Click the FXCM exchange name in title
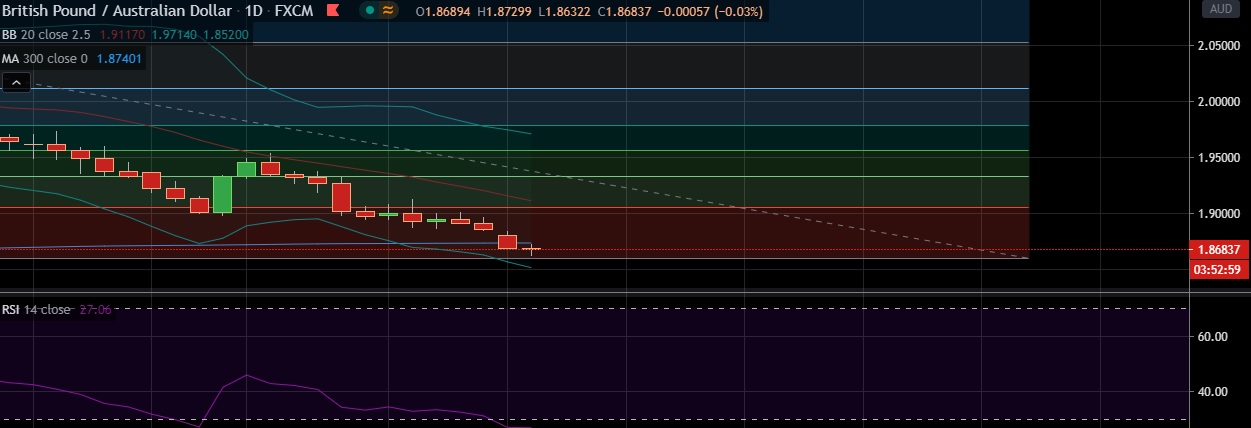The width and height of the screenshot is (1251, 428). 296,12
